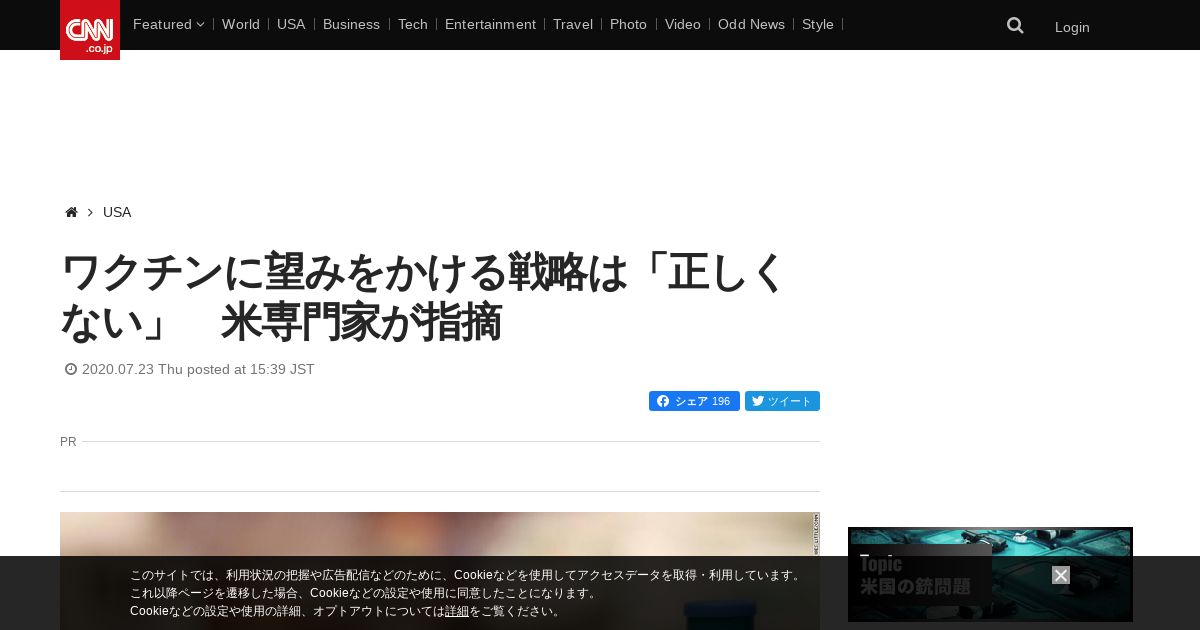Open the Photo section
The width and height of the screenshot is (1200, 630).
coord(628,24)
